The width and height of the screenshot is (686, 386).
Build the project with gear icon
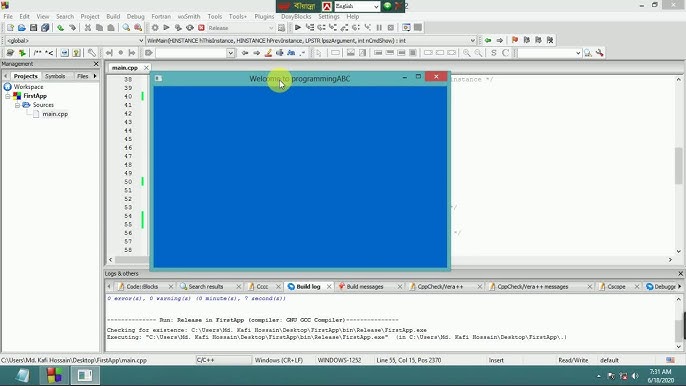[155, 28]
